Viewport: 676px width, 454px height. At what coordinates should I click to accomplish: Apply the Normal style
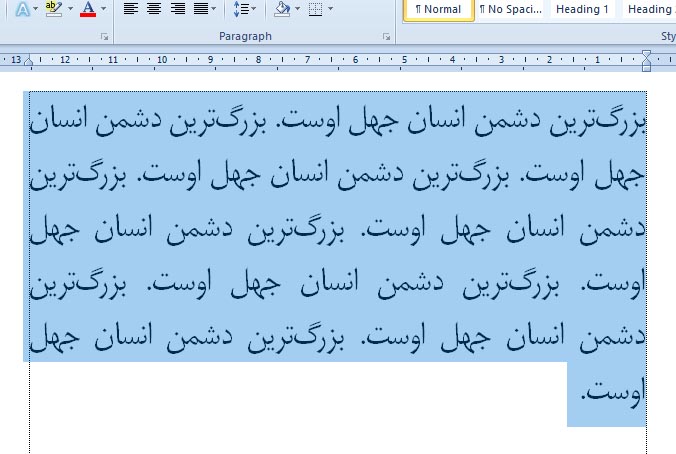[438, 9]
